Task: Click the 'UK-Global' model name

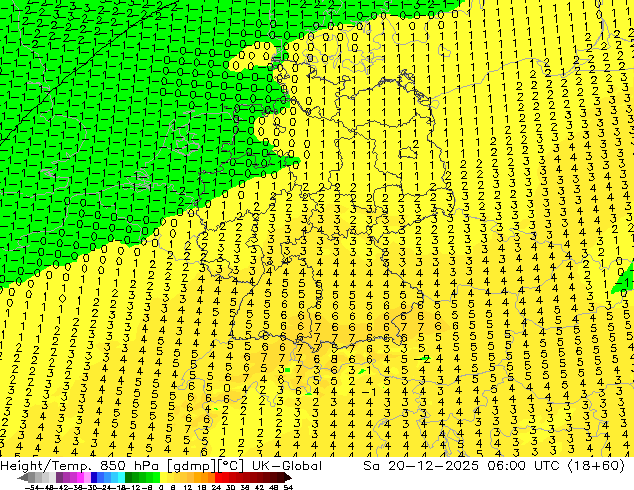Action: pos(287,466)
